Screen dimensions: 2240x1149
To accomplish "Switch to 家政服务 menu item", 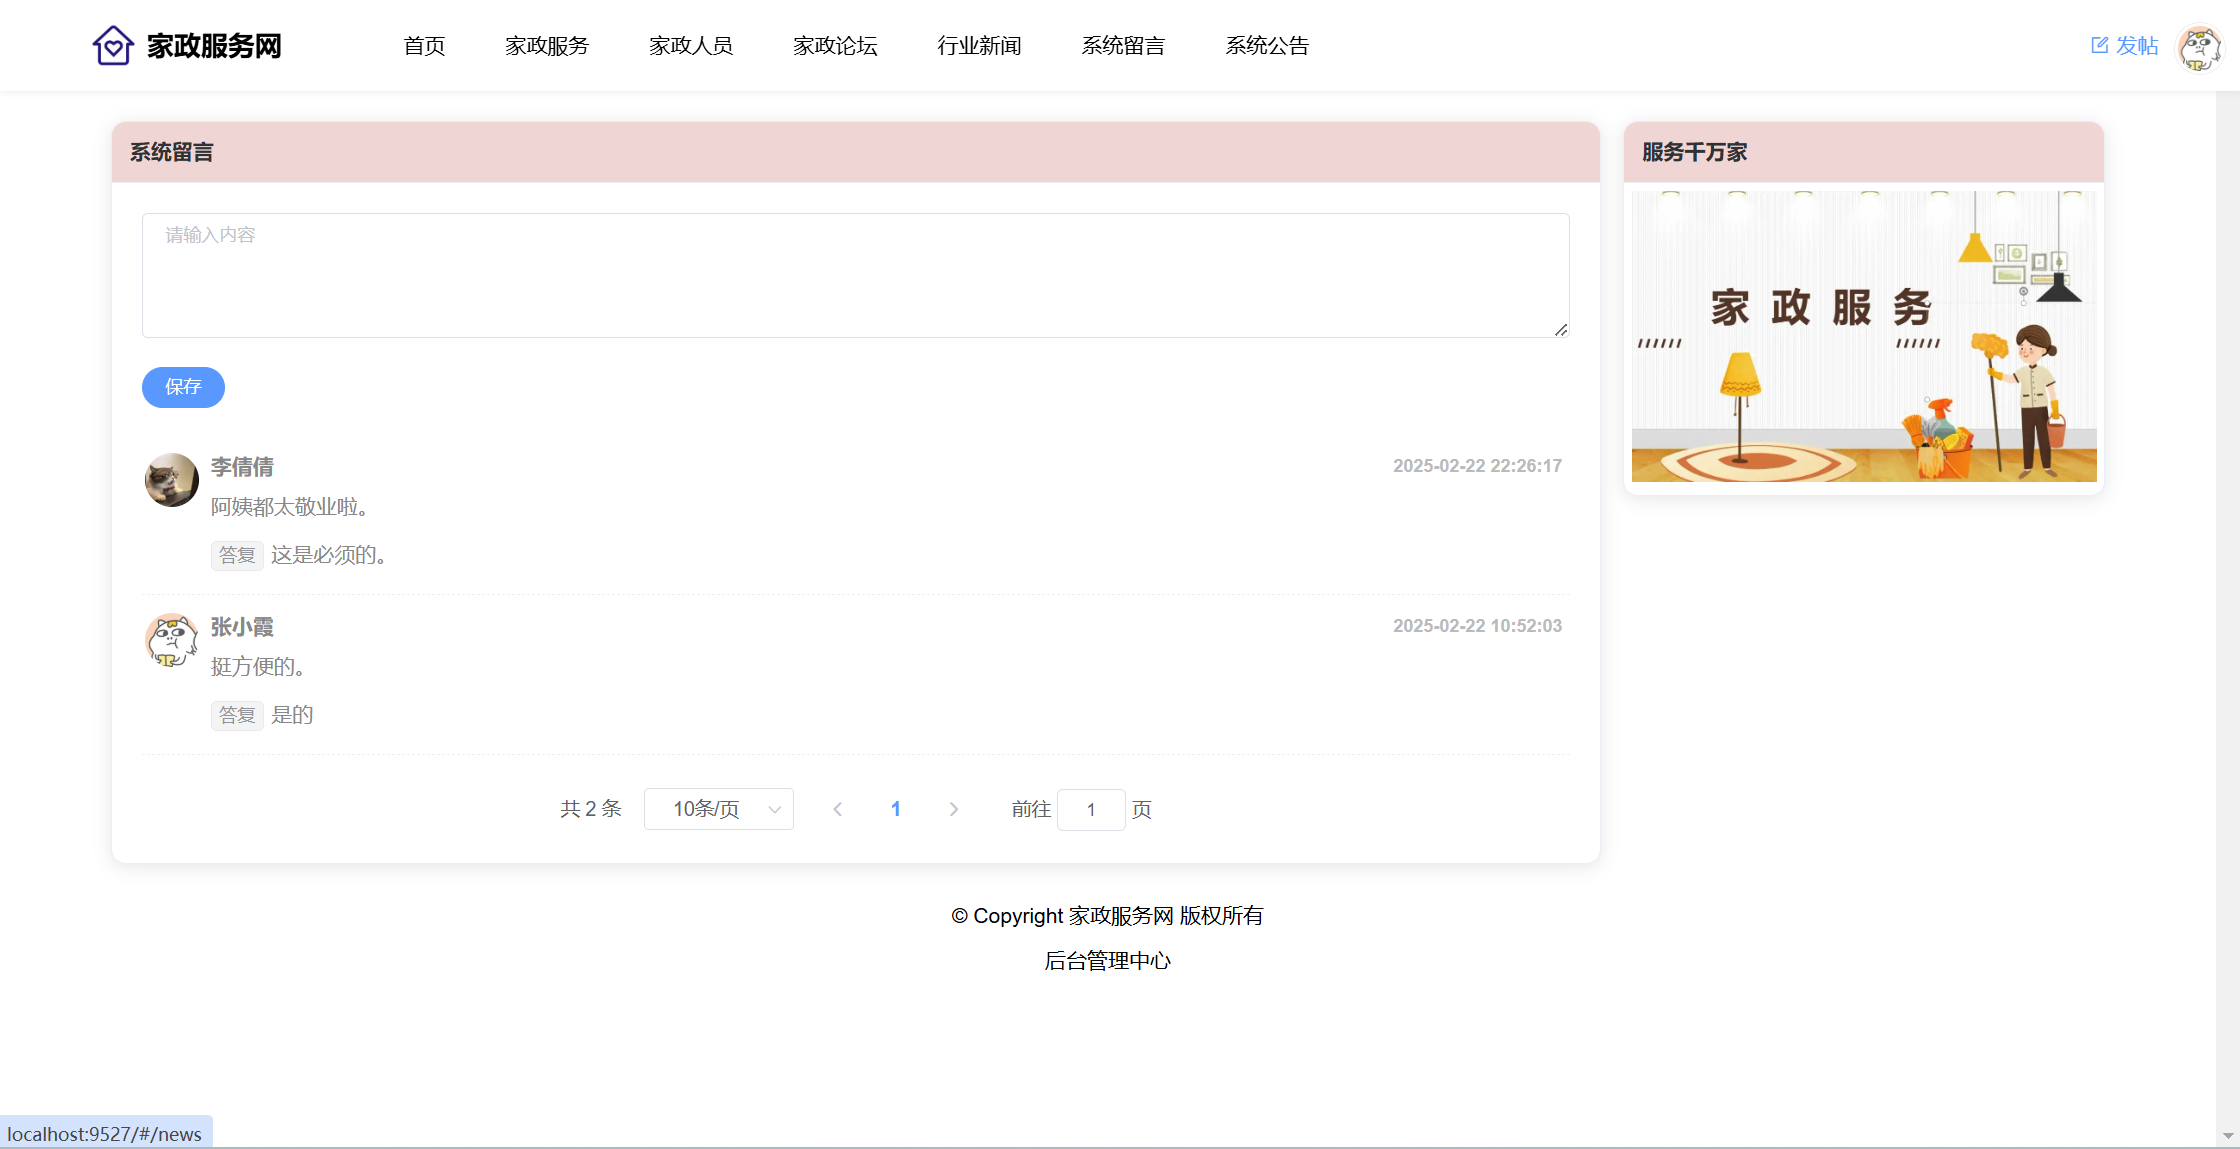I will point(547,46).
